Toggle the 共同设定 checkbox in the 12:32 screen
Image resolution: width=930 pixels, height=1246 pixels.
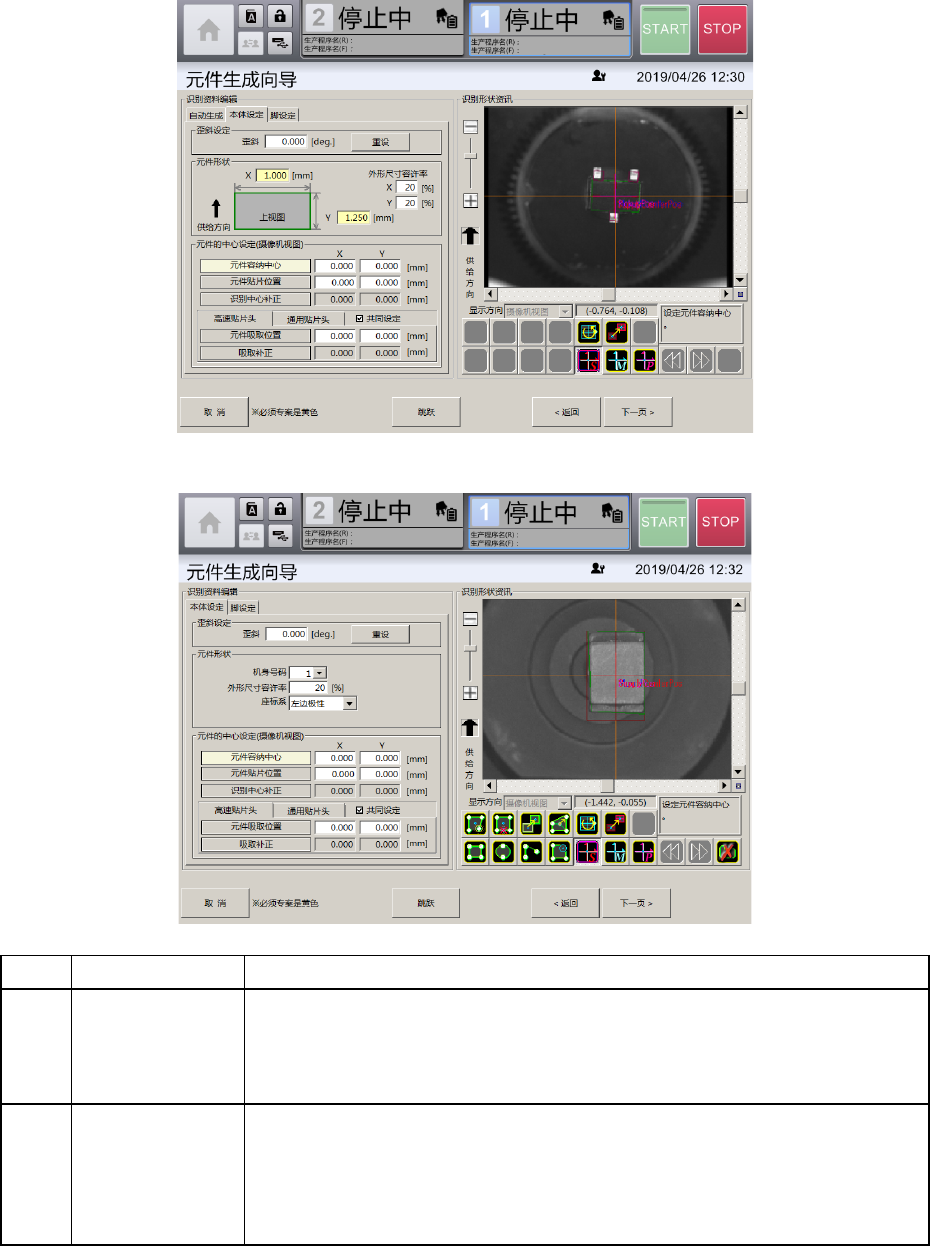pos(360,810)
